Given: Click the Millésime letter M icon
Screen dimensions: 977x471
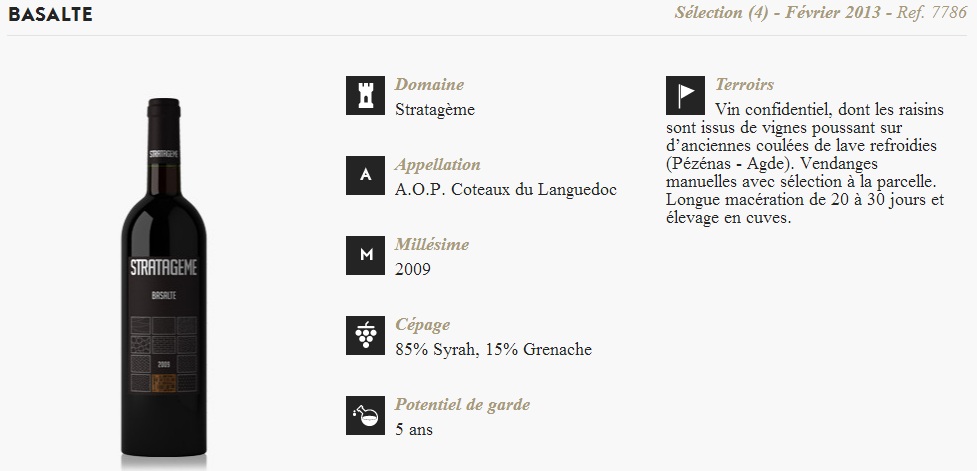Looking at the screenshot, I should tap(365, 255).
